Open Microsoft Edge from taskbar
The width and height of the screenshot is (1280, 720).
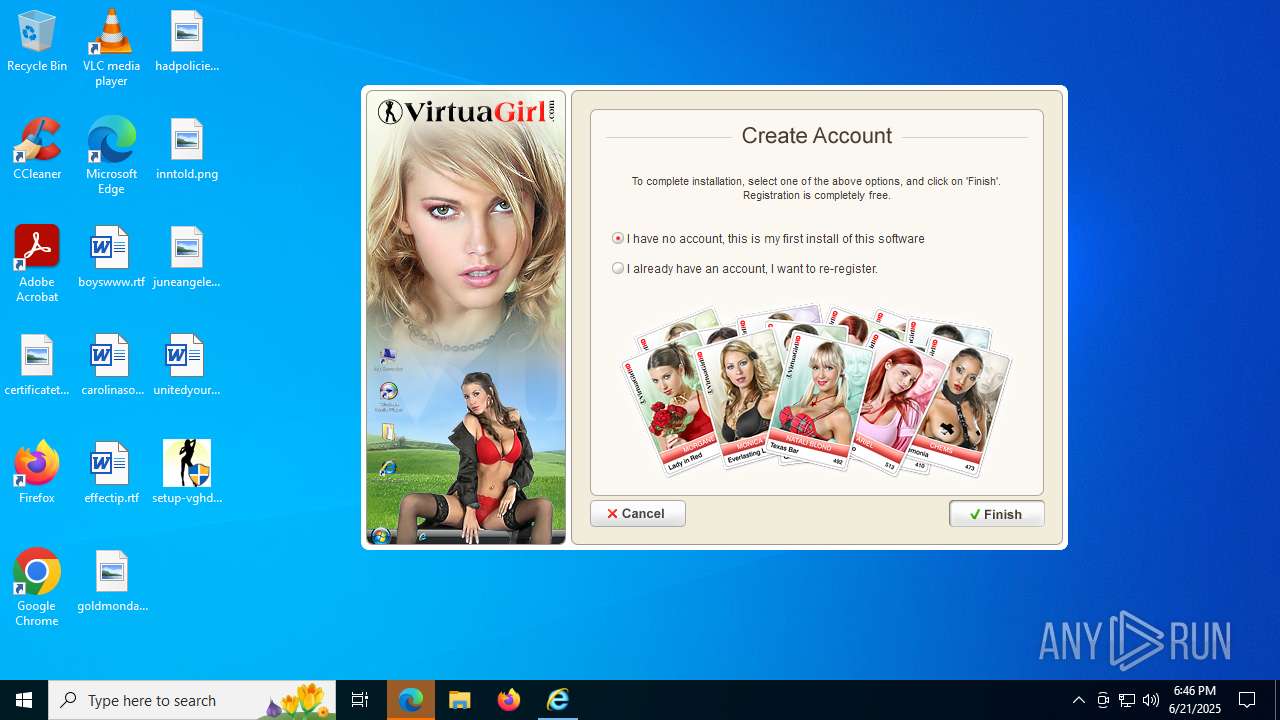tap(411, 700)
